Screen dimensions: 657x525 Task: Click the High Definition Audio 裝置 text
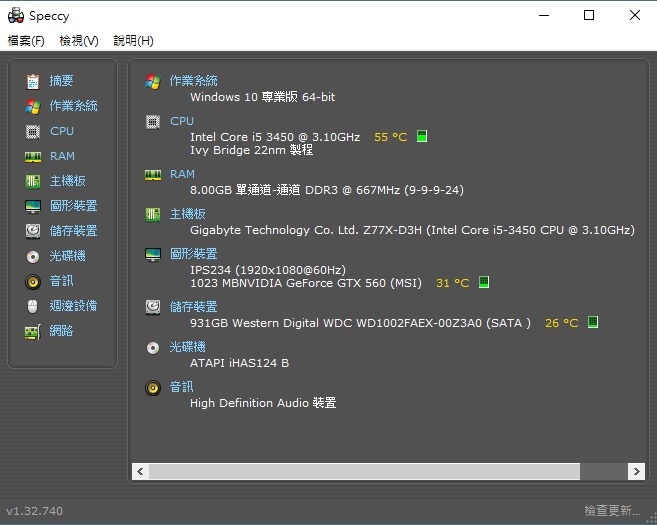click(x=263, y=403)
